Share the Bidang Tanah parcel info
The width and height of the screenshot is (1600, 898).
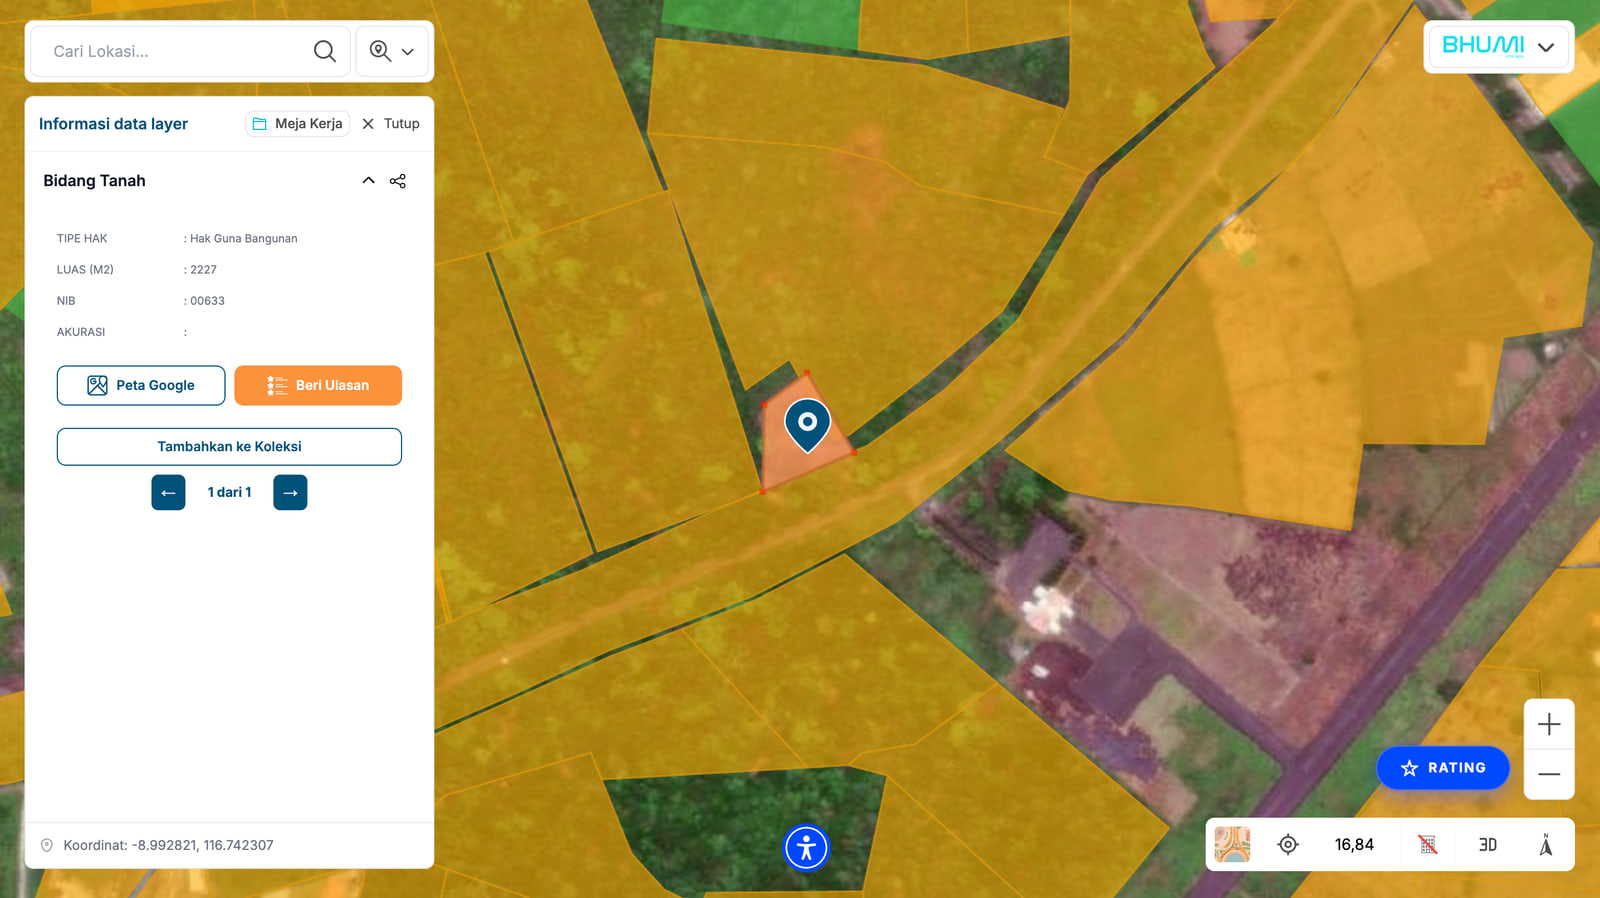pos(398,181)
